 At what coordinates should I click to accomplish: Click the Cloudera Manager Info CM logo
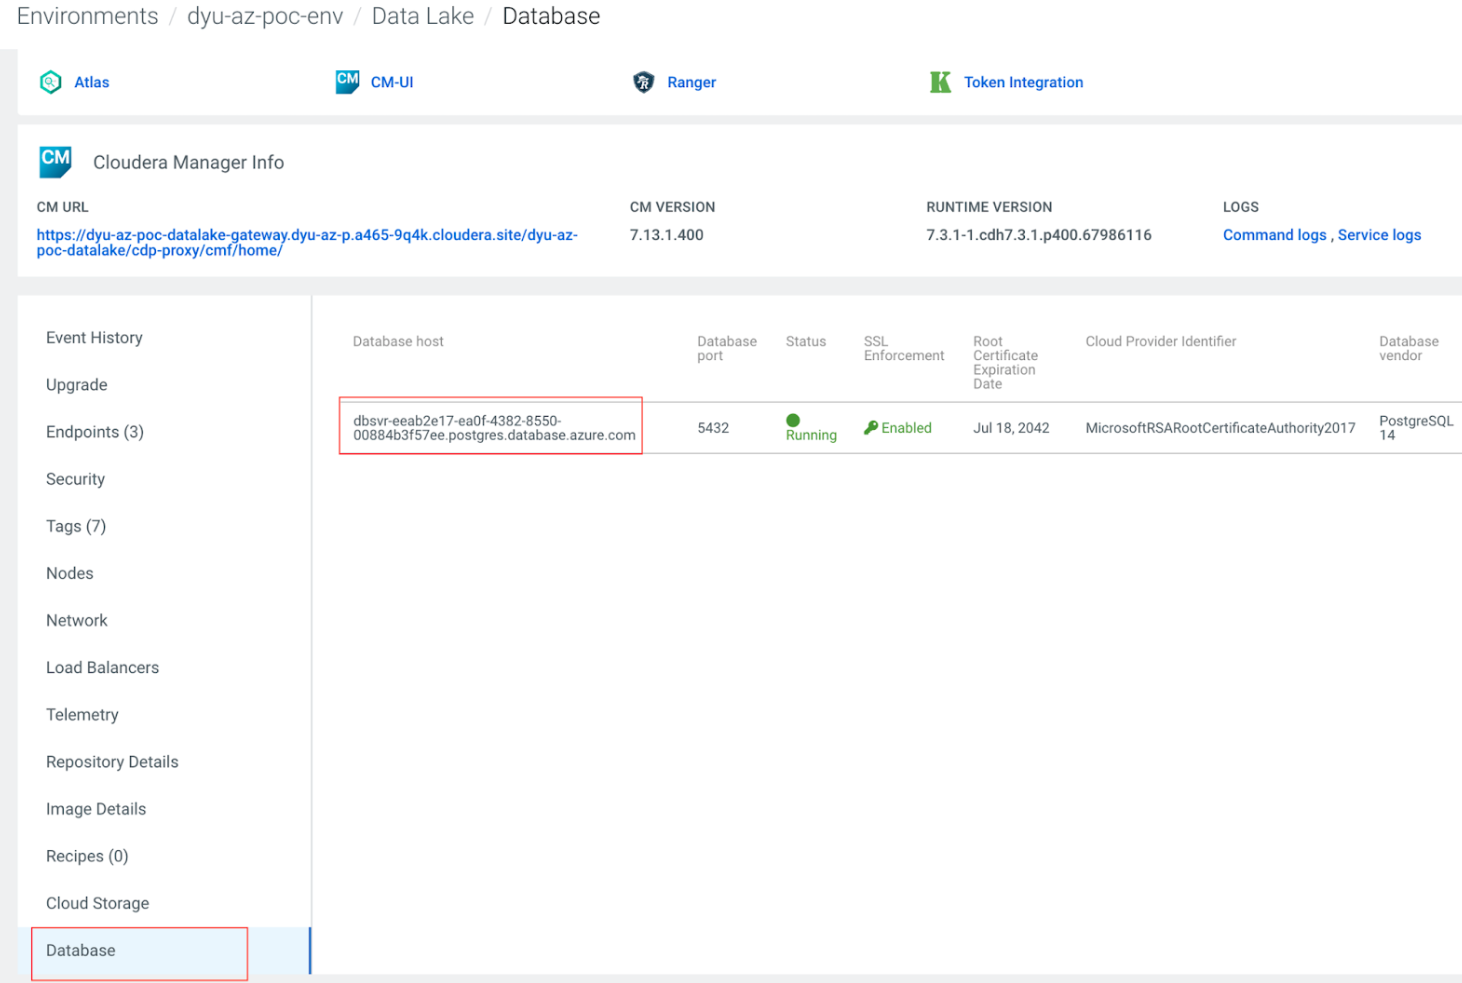[55, 161]
